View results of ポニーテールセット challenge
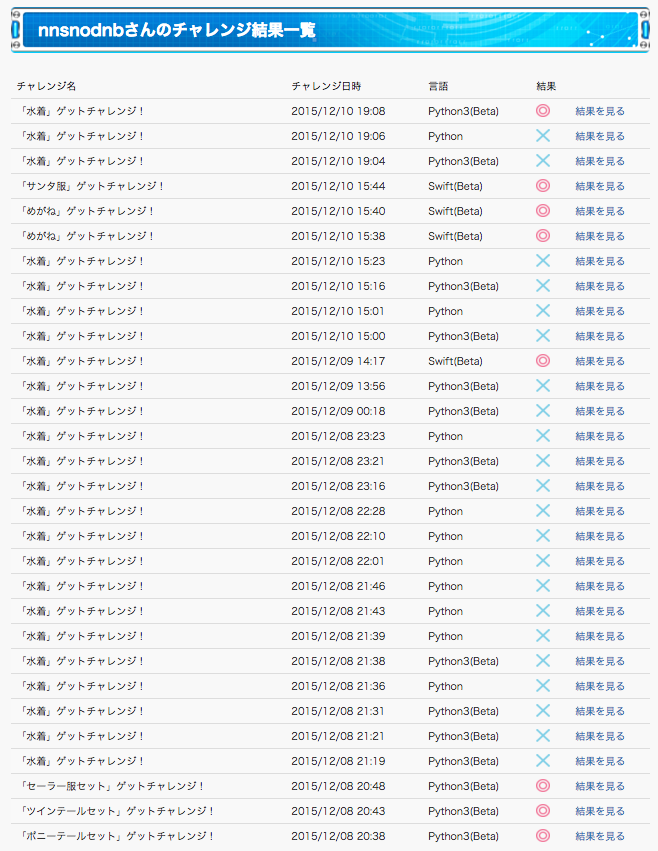This screenshot has height=851, width=658. [600, 836]
